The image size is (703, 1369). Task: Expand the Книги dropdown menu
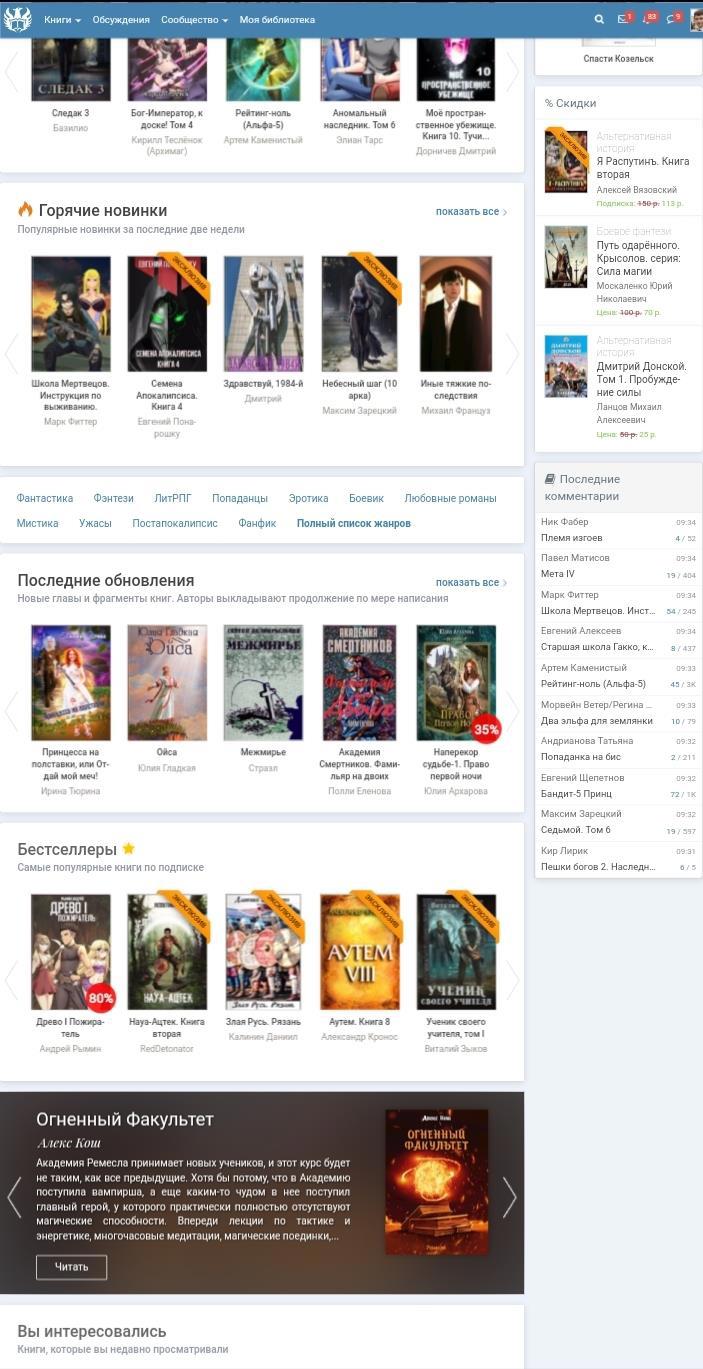click(62, 19)
